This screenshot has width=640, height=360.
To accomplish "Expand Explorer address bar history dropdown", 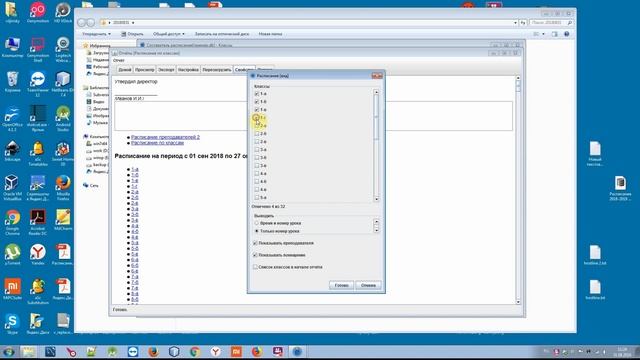I will (x=515, y=23).
